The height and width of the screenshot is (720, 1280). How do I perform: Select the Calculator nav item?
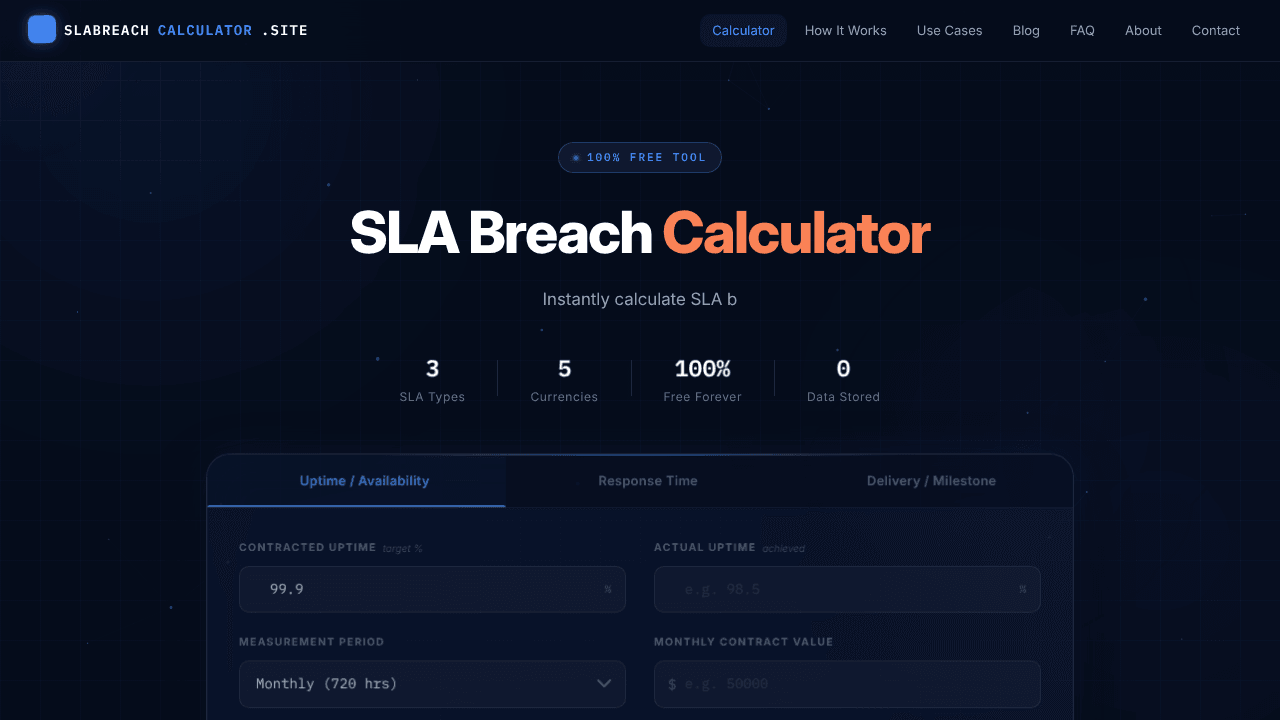coord(743,30)
